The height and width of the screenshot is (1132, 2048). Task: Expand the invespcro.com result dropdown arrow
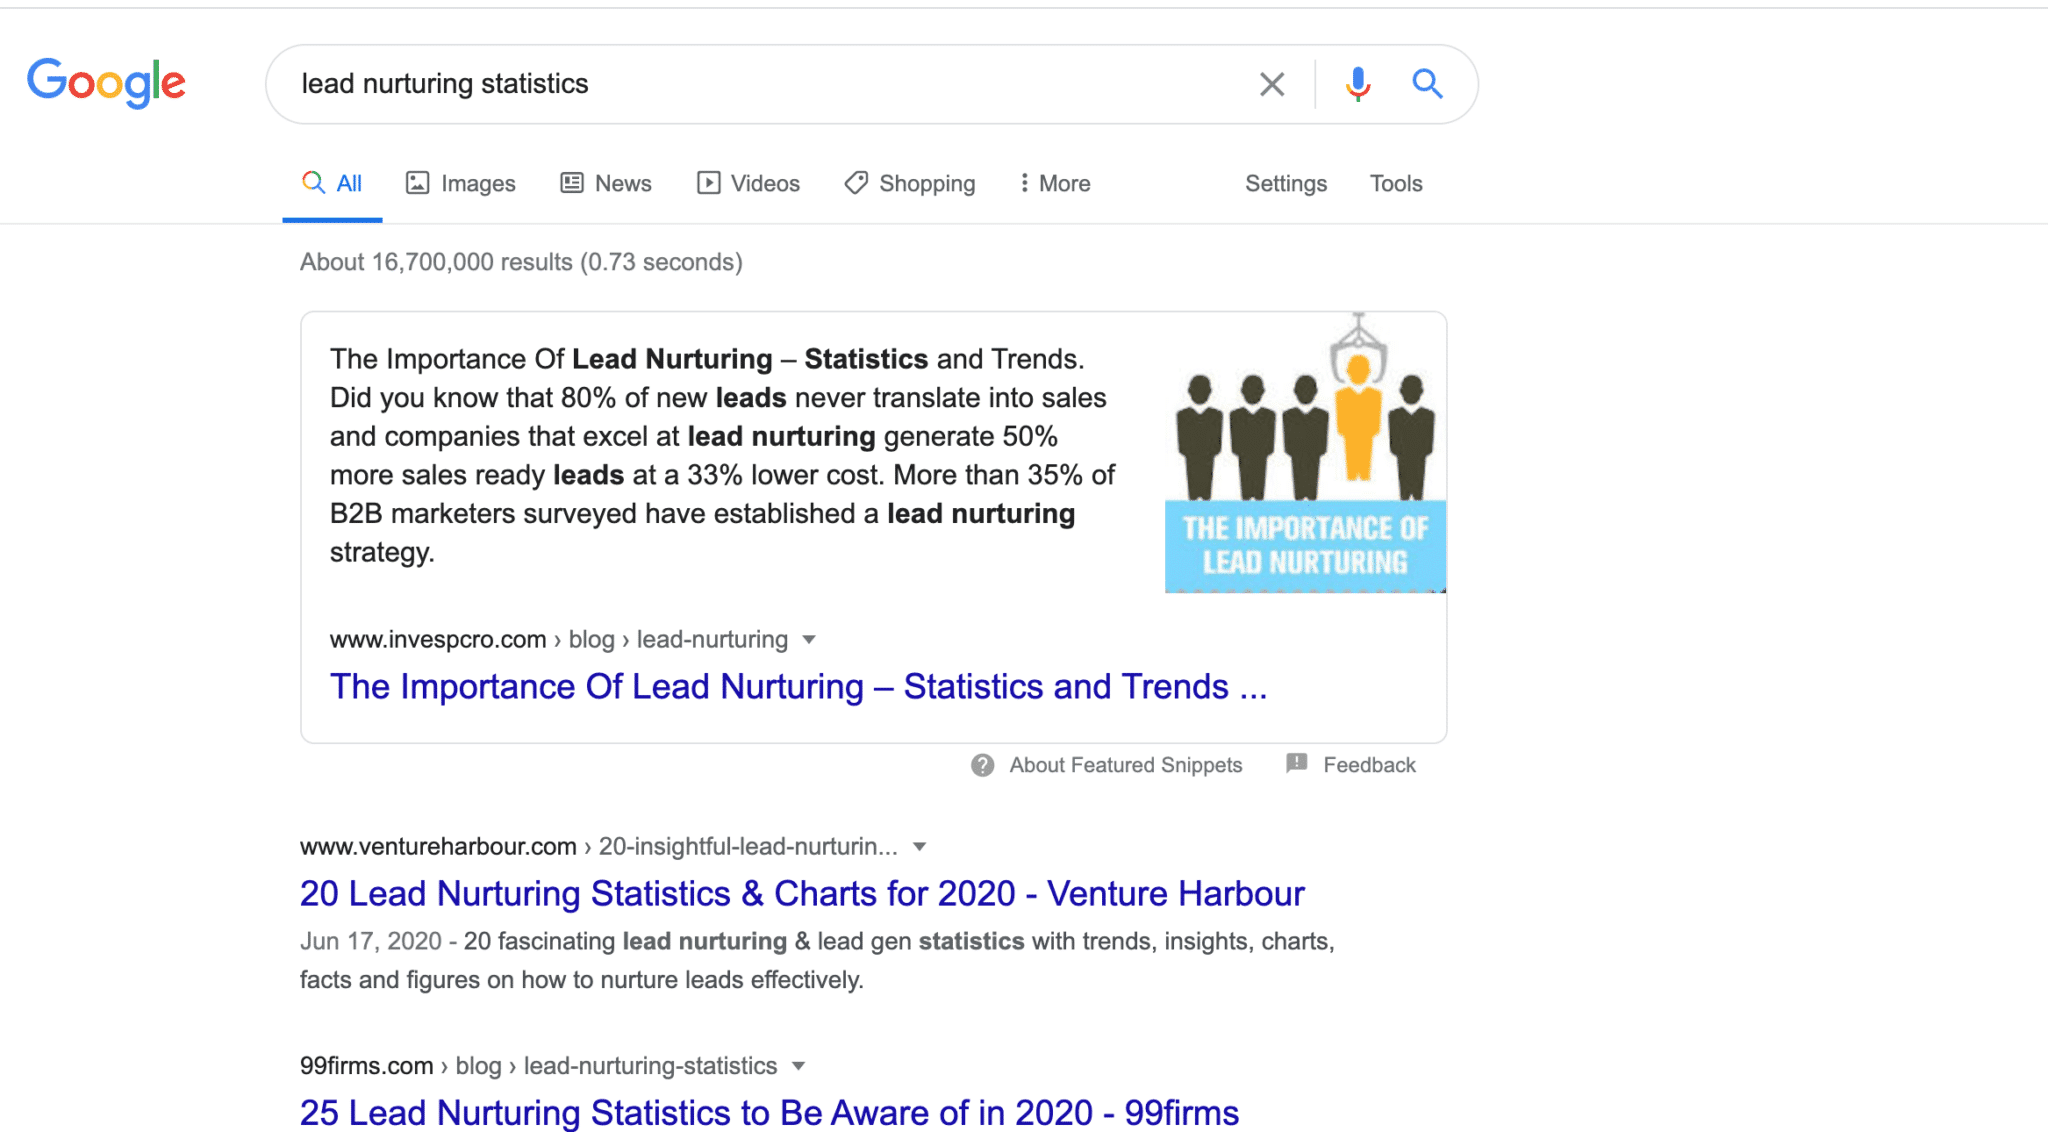[810, 639]
